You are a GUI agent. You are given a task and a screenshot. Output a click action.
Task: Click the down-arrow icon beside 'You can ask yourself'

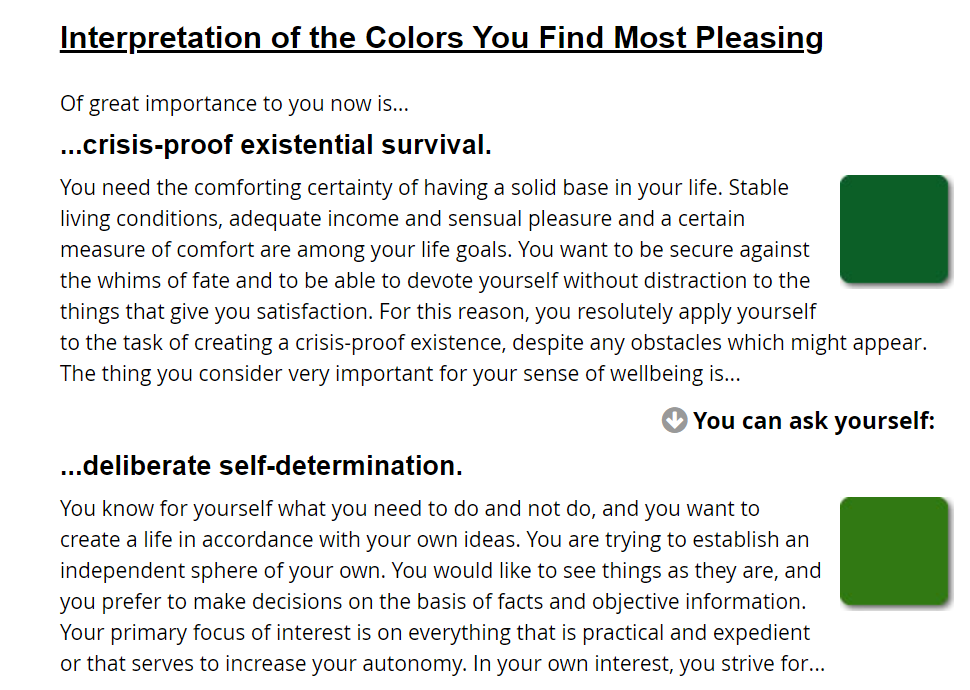(674, 420)
